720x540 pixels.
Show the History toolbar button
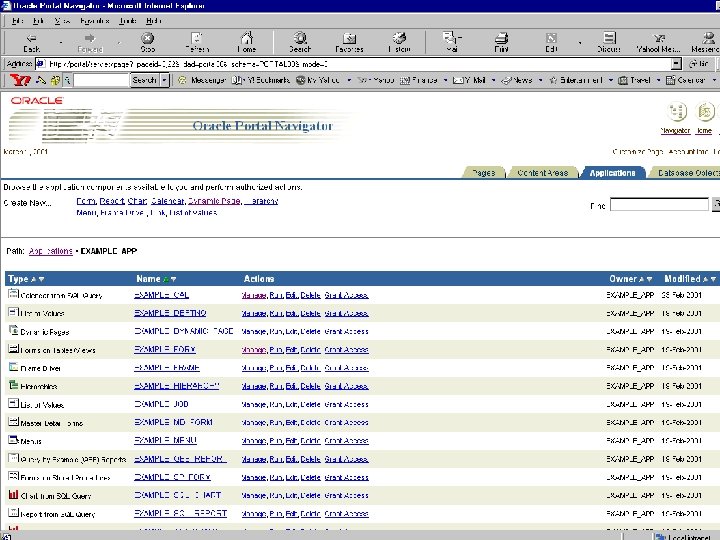point(399,42)
